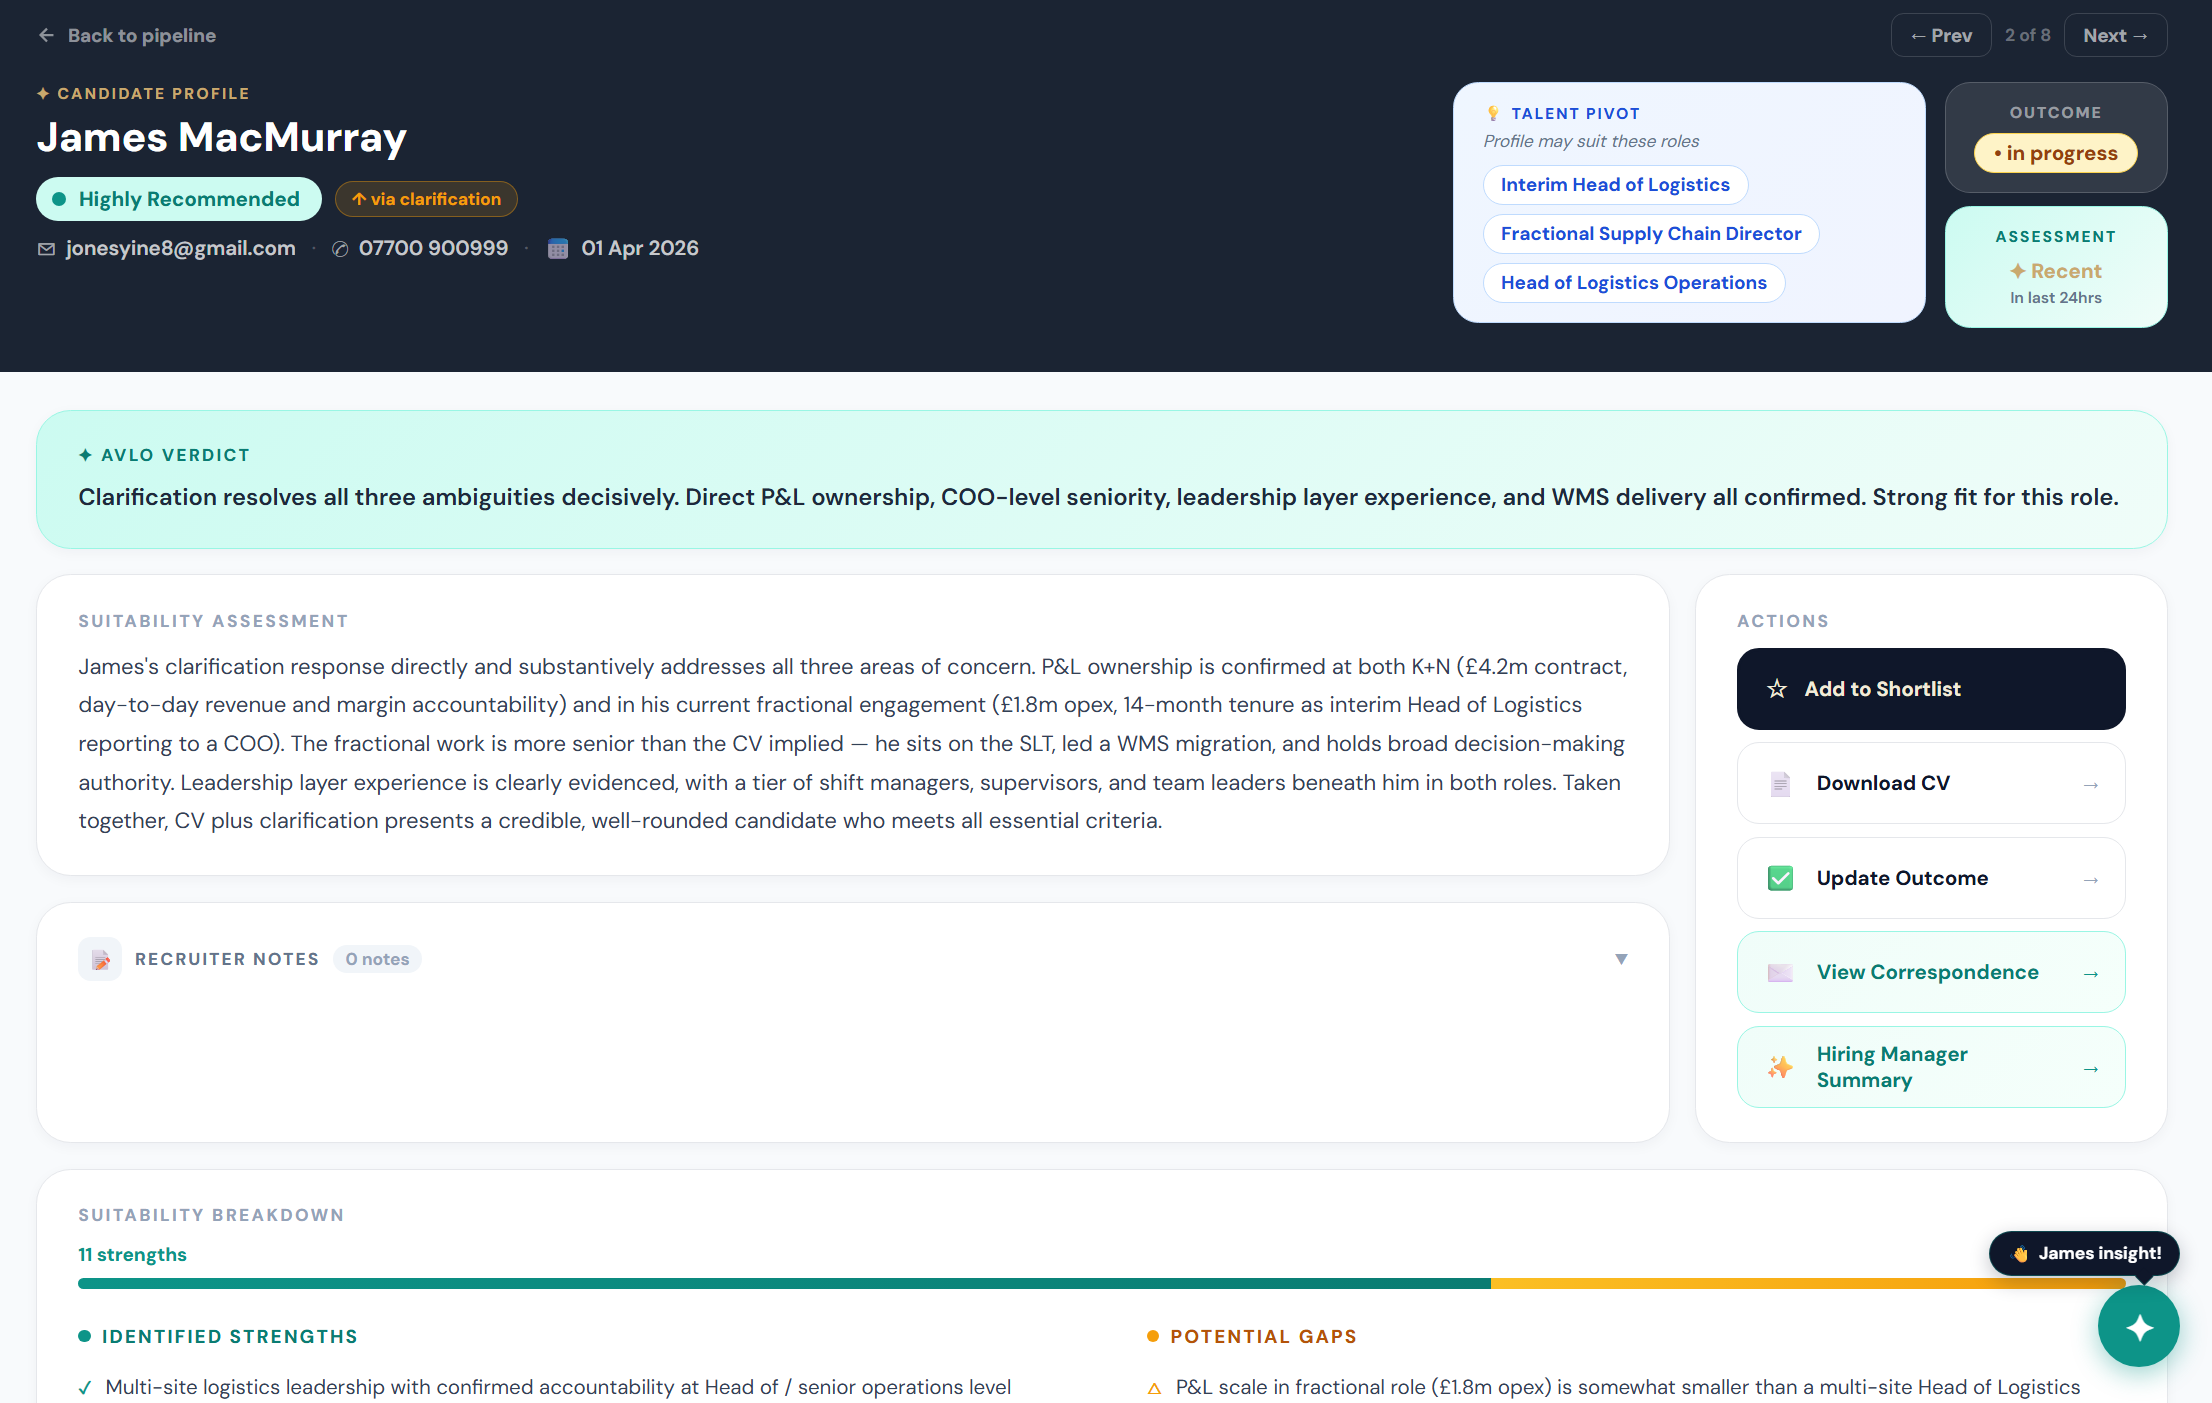Click the arrow on the View Correspondence row
2212x1403 pixels.
click(2090, 974)
